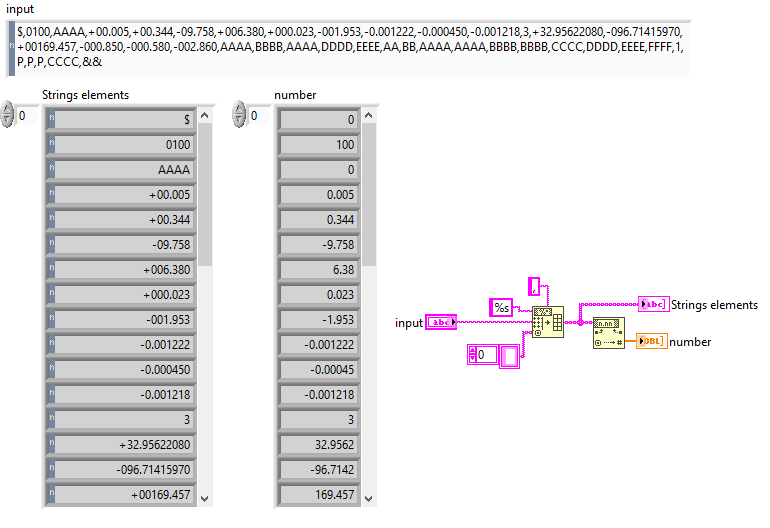Click the 'Strings elements' array label
770x528 pixels.
(x=85, y=95)
